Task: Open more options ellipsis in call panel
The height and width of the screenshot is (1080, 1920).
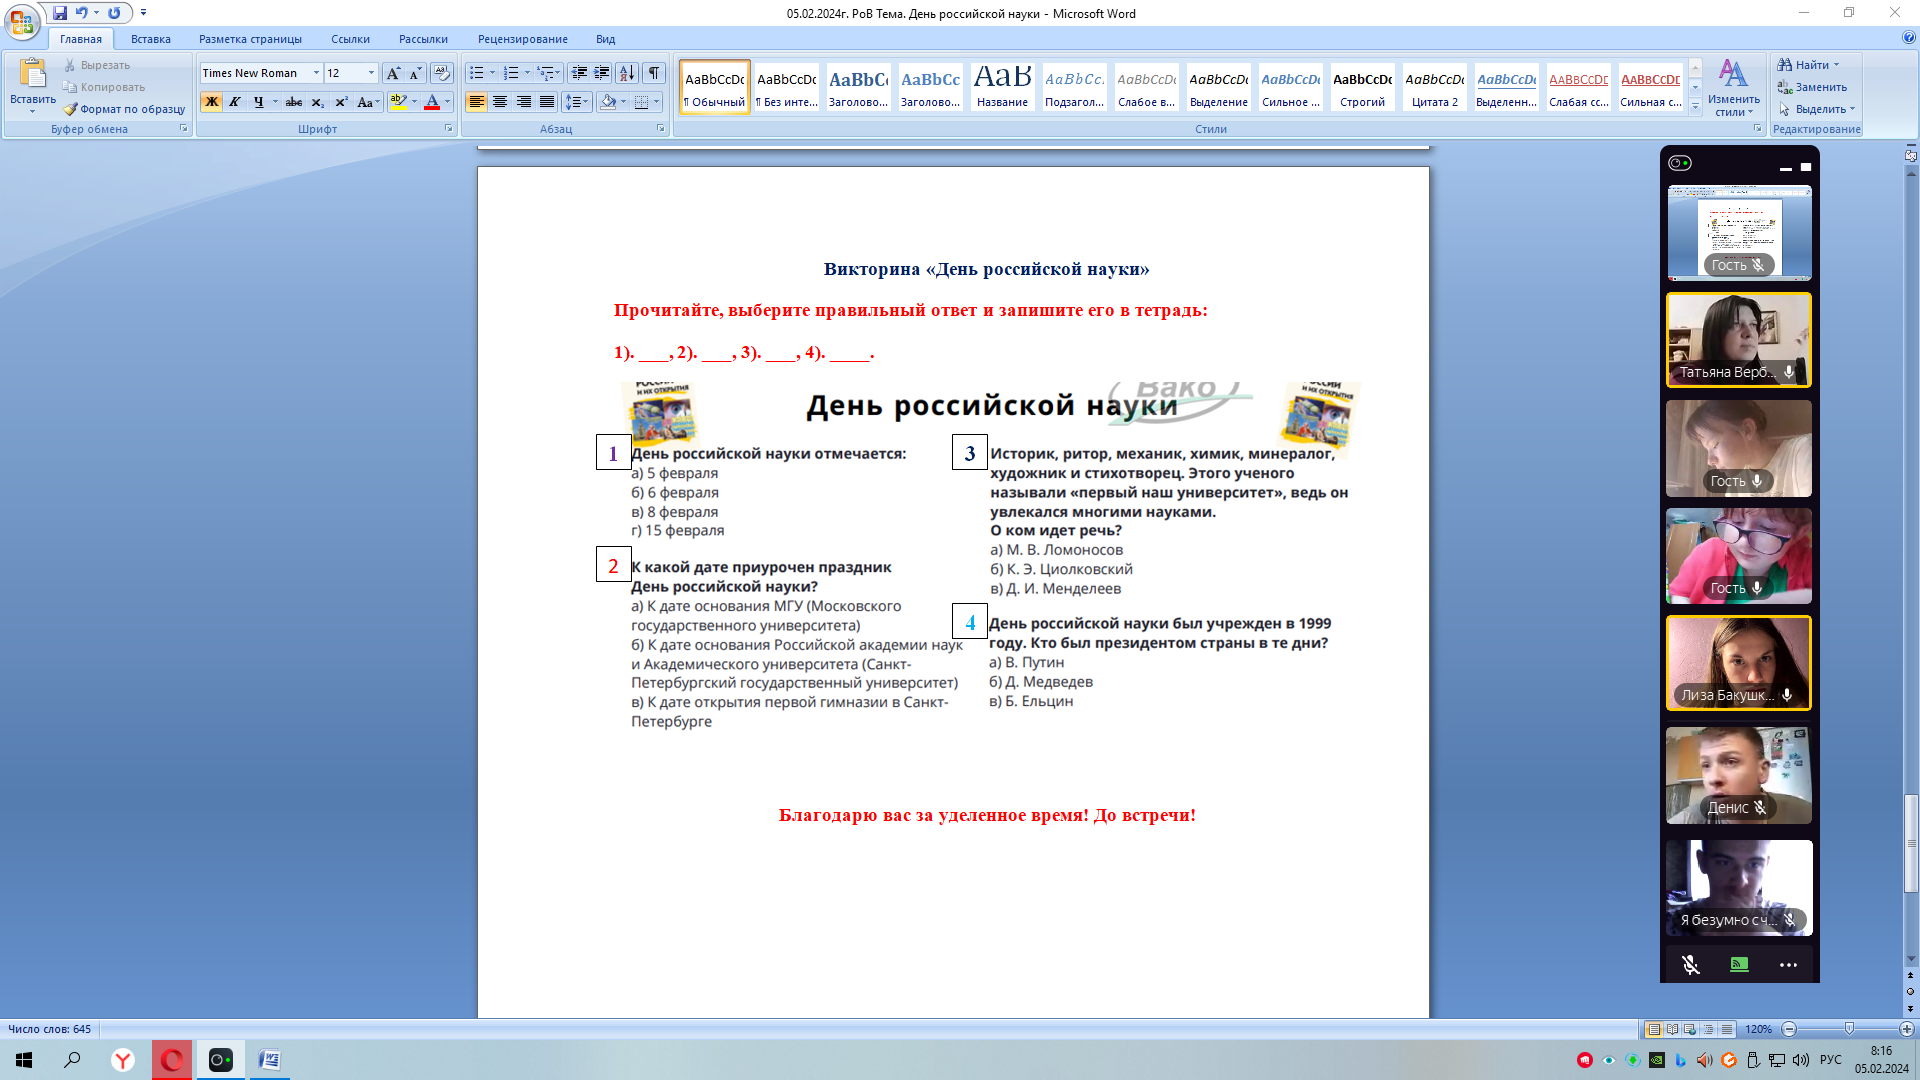Action: (x=1788, y=965)
